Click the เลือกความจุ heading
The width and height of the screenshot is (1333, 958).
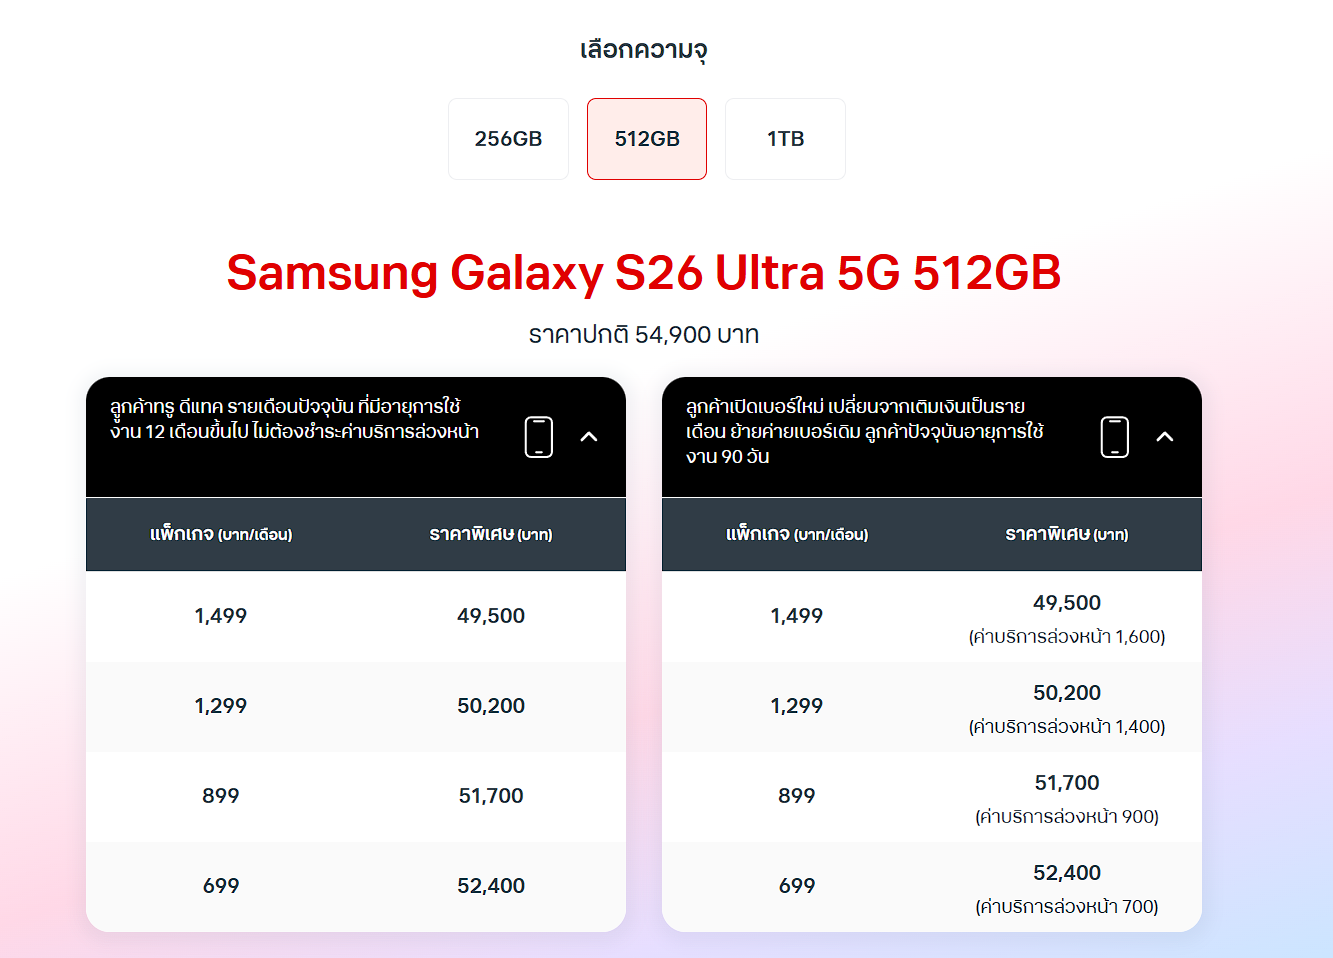(644, 50)
